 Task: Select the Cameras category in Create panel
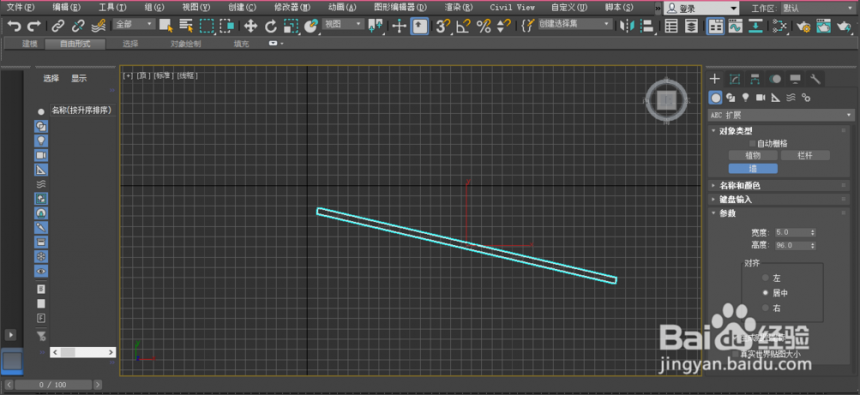pyautogui.click(x=760, y=97)
